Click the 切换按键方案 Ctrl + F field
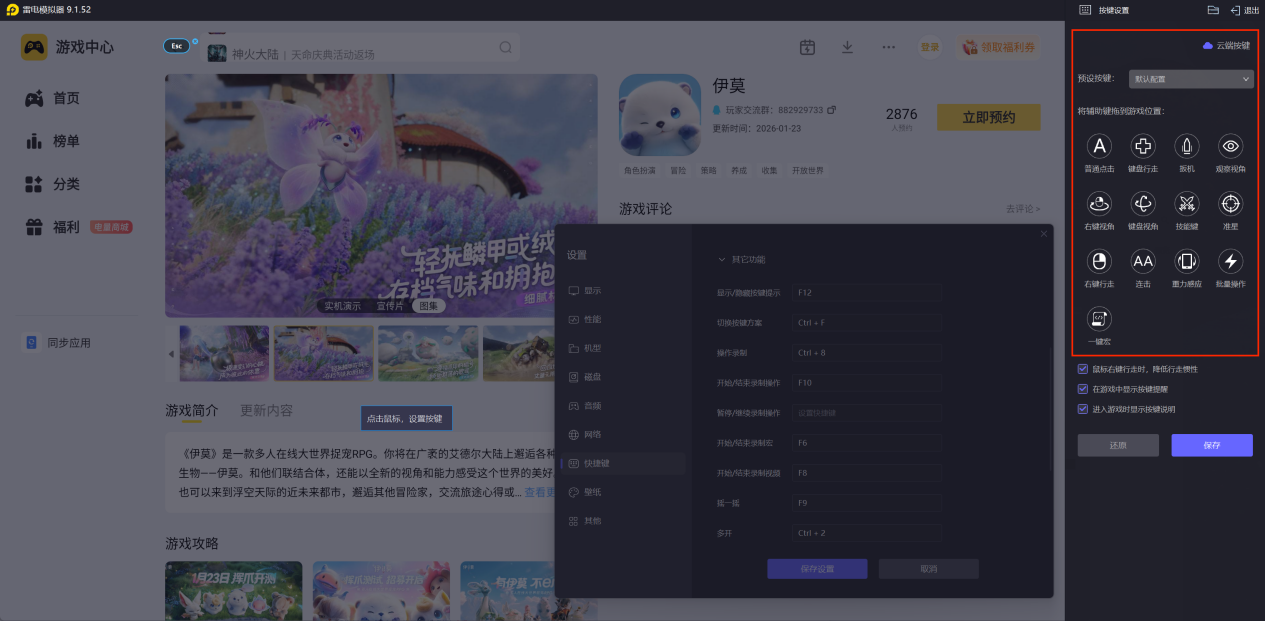Viewport: 1265px width, 621px height. 866,323
